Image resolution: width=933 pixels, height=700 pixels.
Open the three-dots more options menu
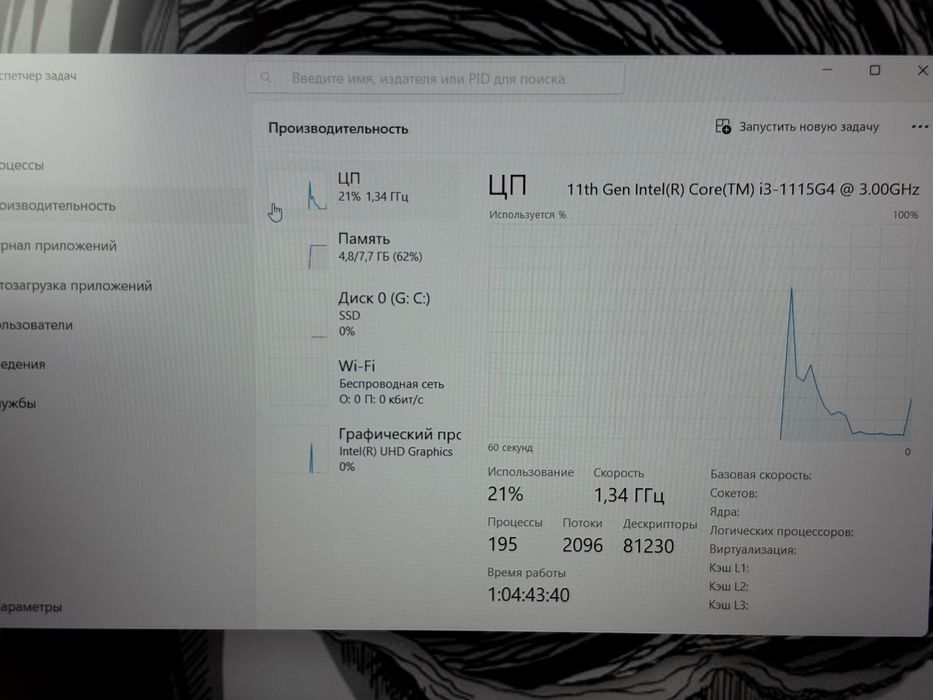pos(920,127)
